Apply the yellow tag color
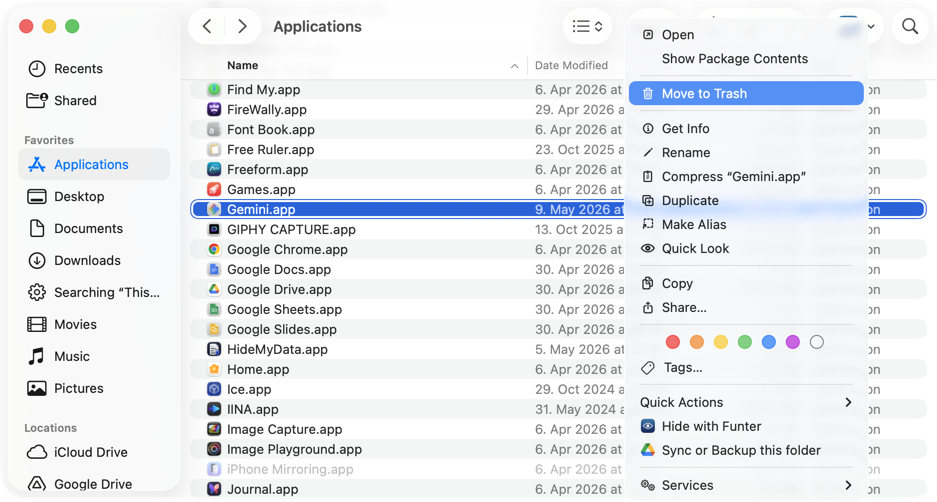937x502 pixels. 721,342
